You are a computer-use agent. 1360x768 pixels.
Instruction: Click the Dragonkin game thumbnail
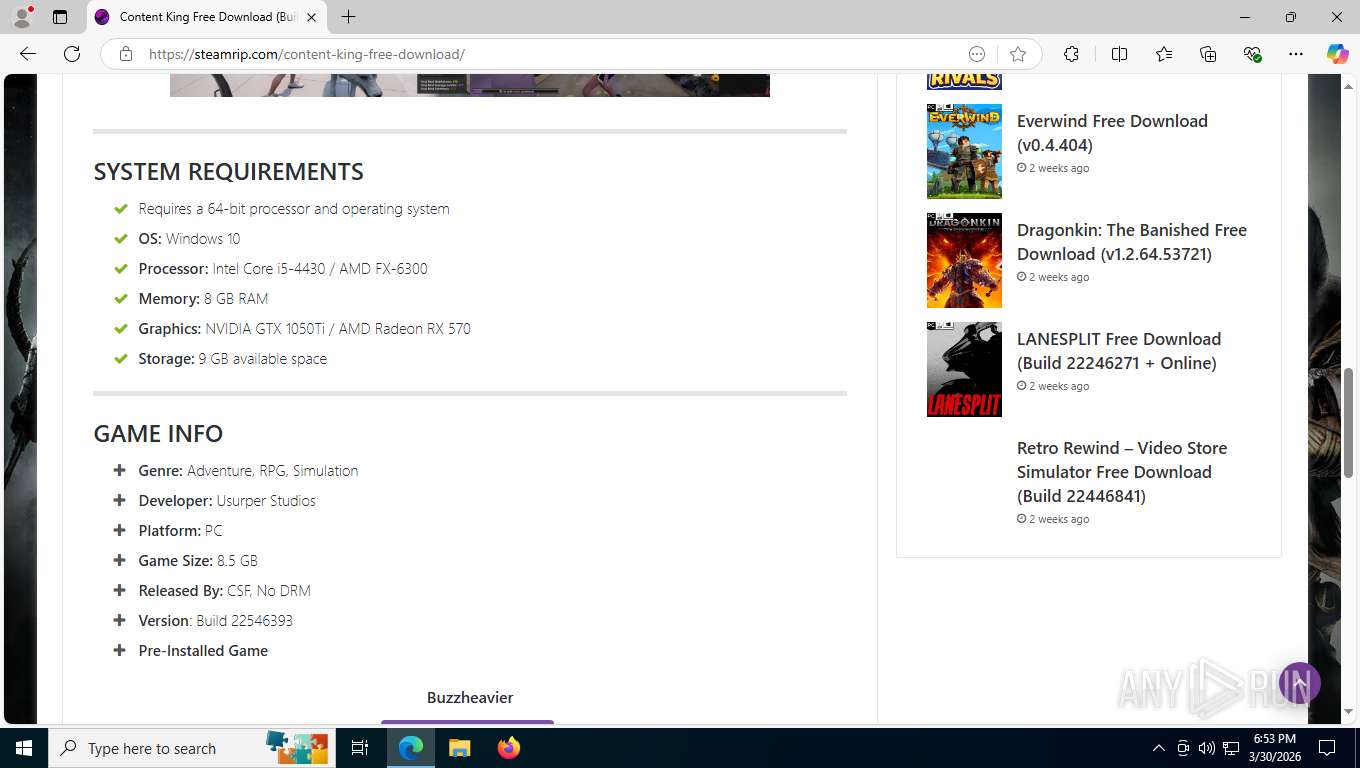964,260
